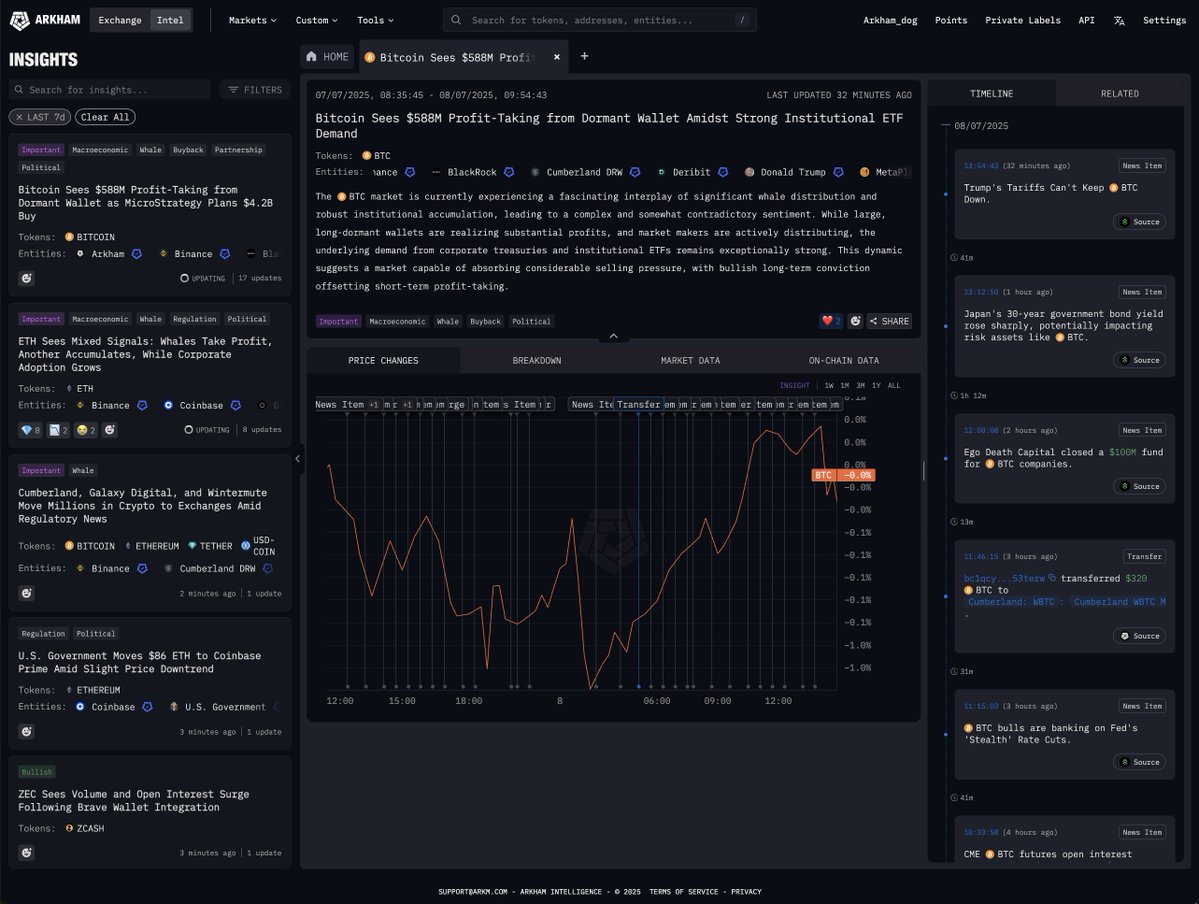Focus the Search for insights field
The height and width of the screenshot is (904, 1199).
[110, 89]
